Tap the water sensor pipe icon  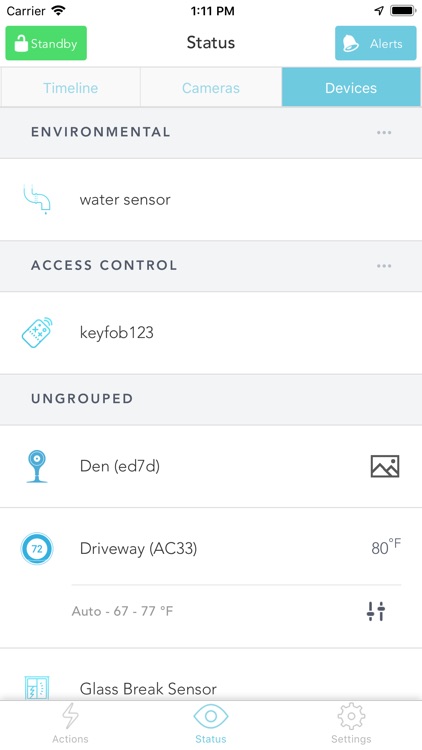coord(37,199)
